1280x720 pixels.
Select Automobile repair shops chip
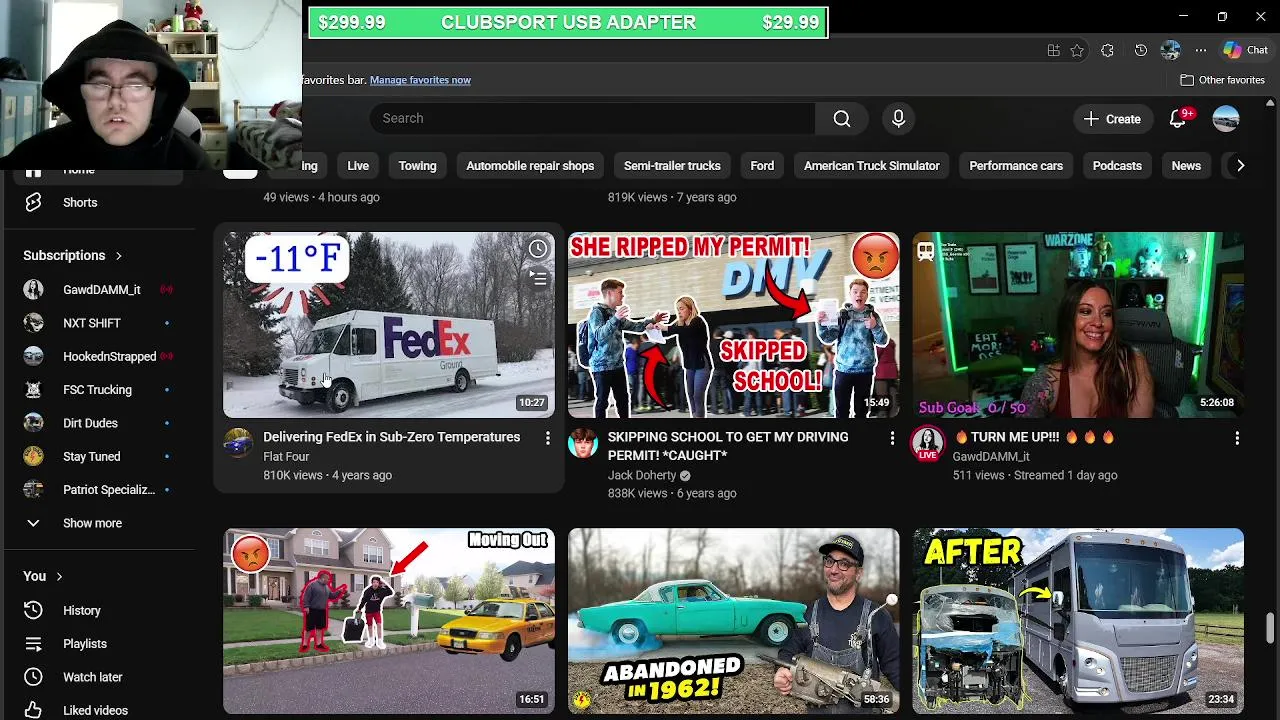point(530,166)
